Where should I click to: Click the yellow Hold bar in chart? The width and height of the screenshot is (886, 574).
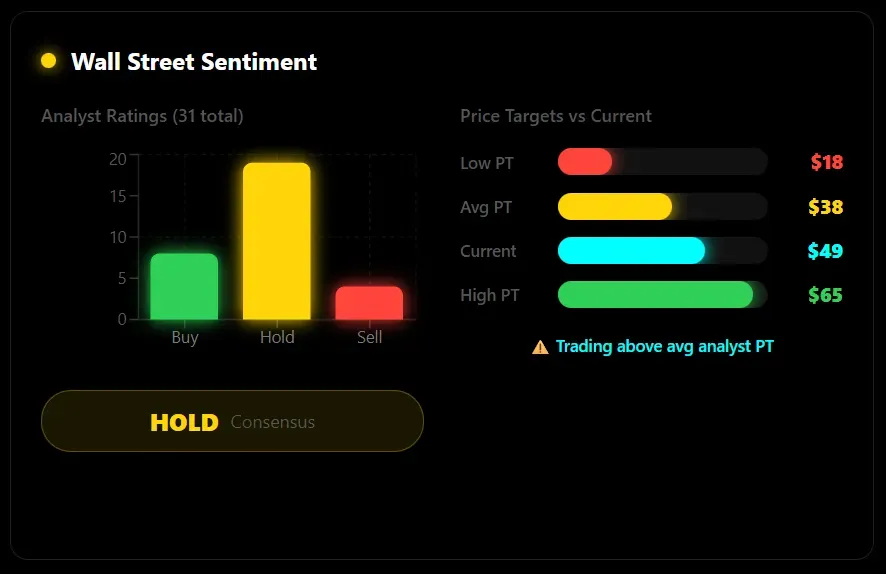[x=277, y=241]
